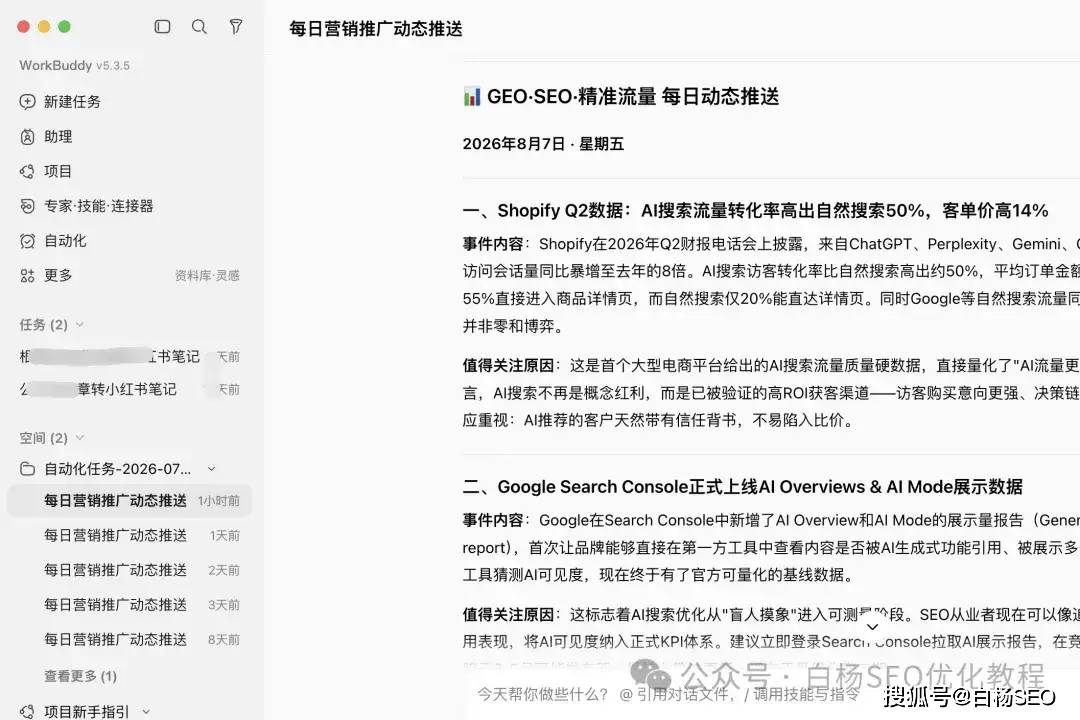Open task 章转小红书笔记

coord(129,389)
